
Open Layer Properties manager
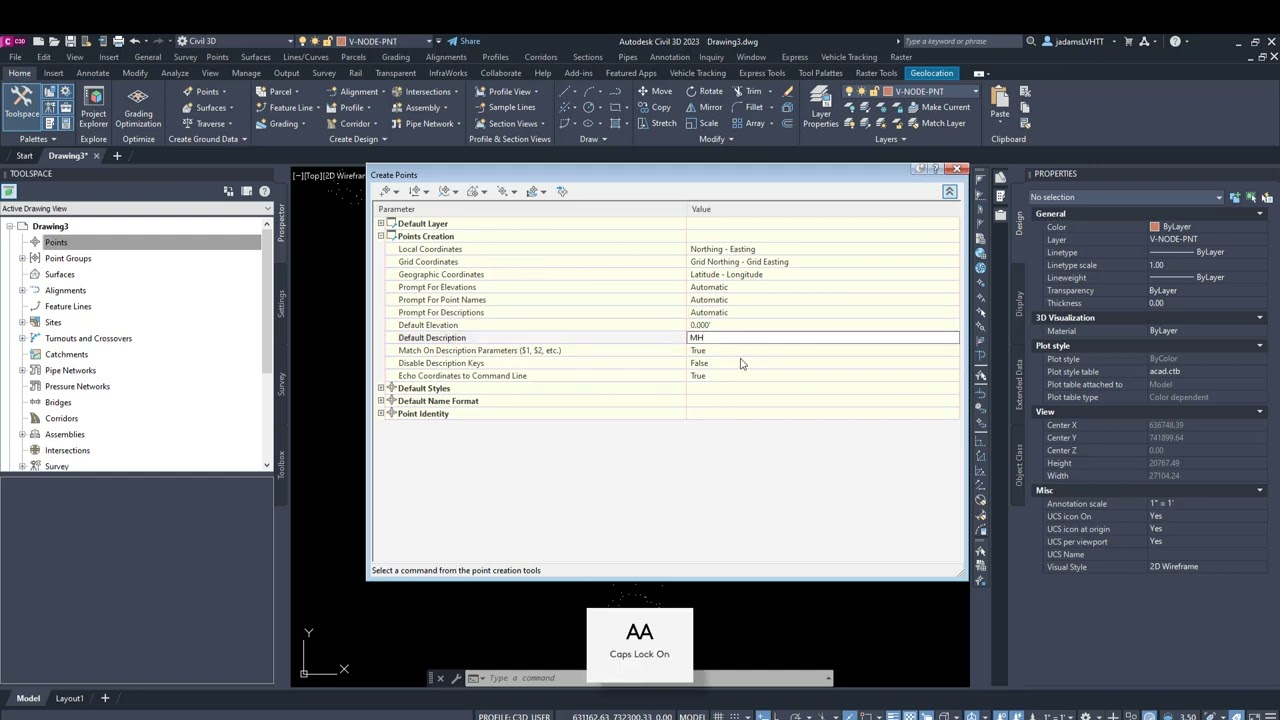(x=821, y=108)
